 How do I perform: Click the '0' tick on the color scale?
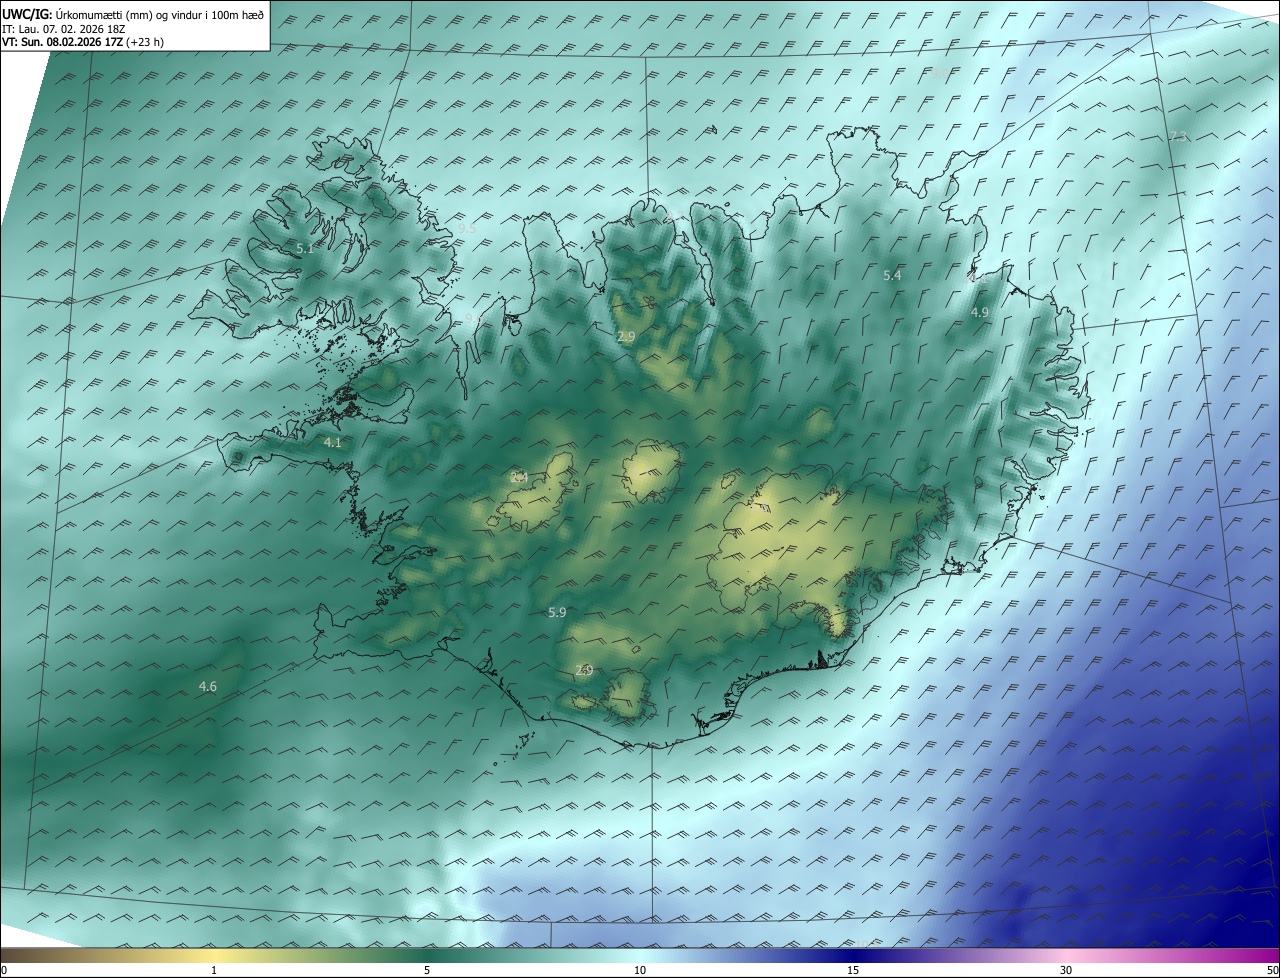point(4,970)
